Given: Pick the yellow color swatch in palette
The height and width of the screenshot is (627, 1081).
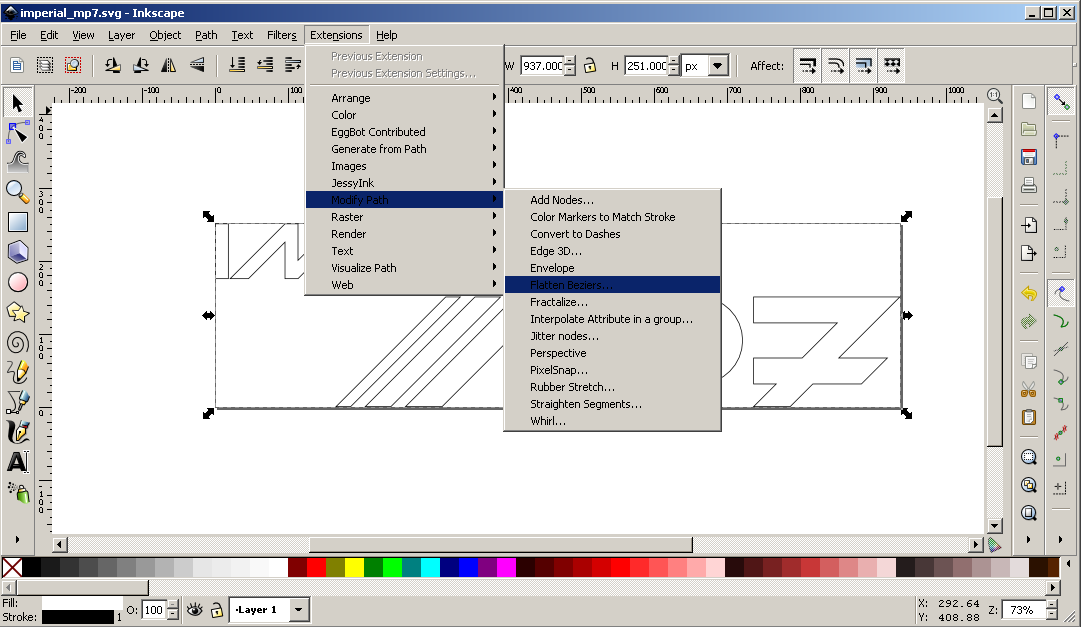Looking at the screenshot, I should click(354, 567).
